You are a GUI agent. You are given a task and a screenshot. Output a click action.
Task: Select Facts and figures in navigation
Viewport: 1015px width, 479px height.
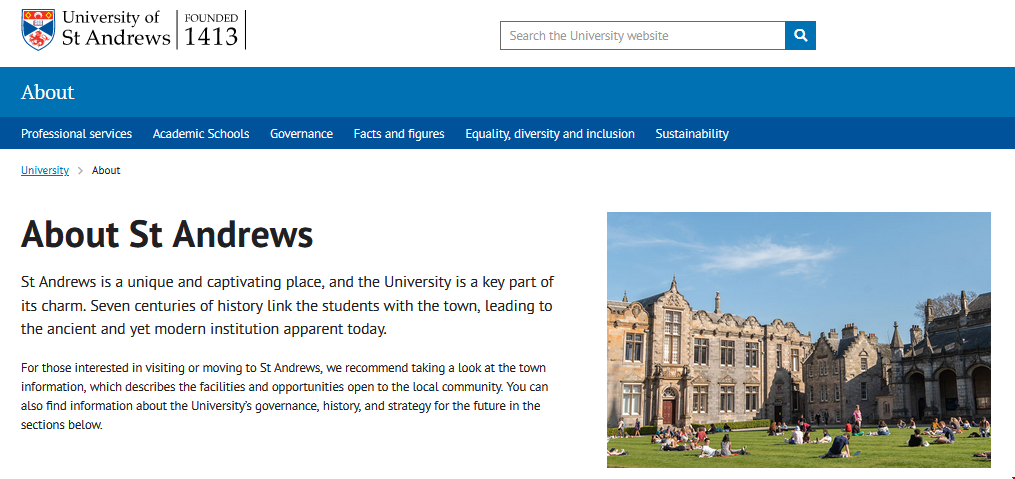(399, 134)
